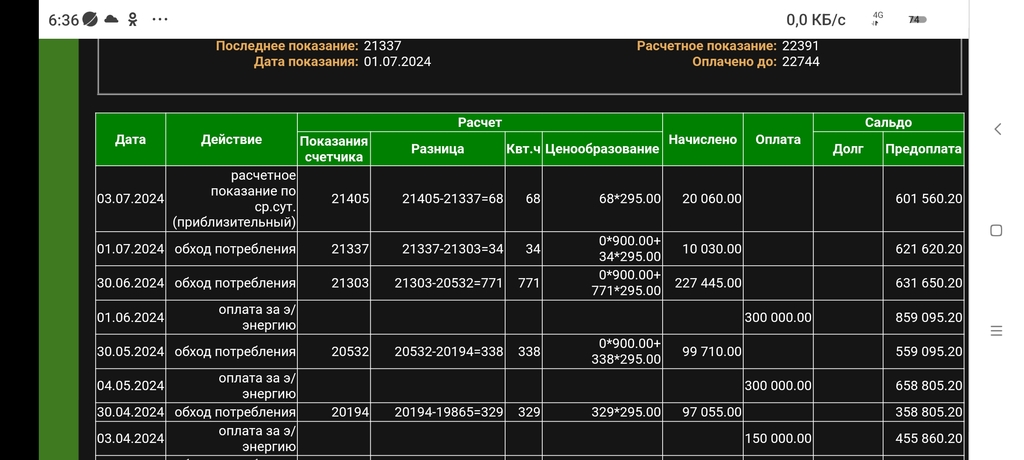Click the meter reading 20194 cell

pos(334,412)
